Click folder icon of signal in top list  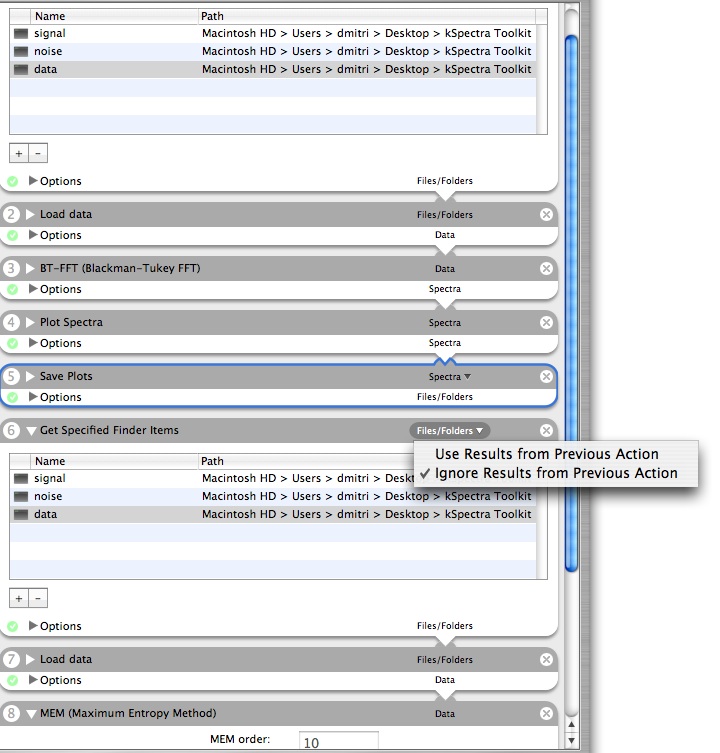coord(21,34)
